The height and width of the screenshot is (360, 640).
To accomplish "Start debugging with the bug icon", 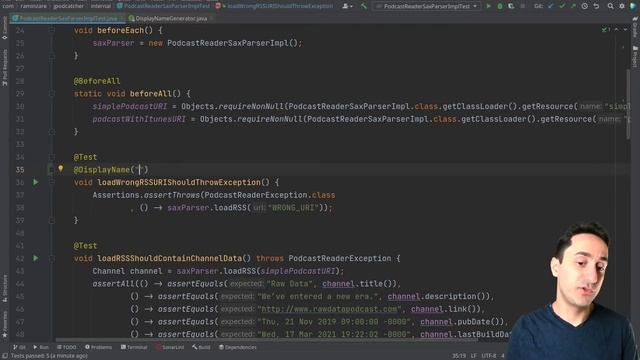I will tap(500, 6).
